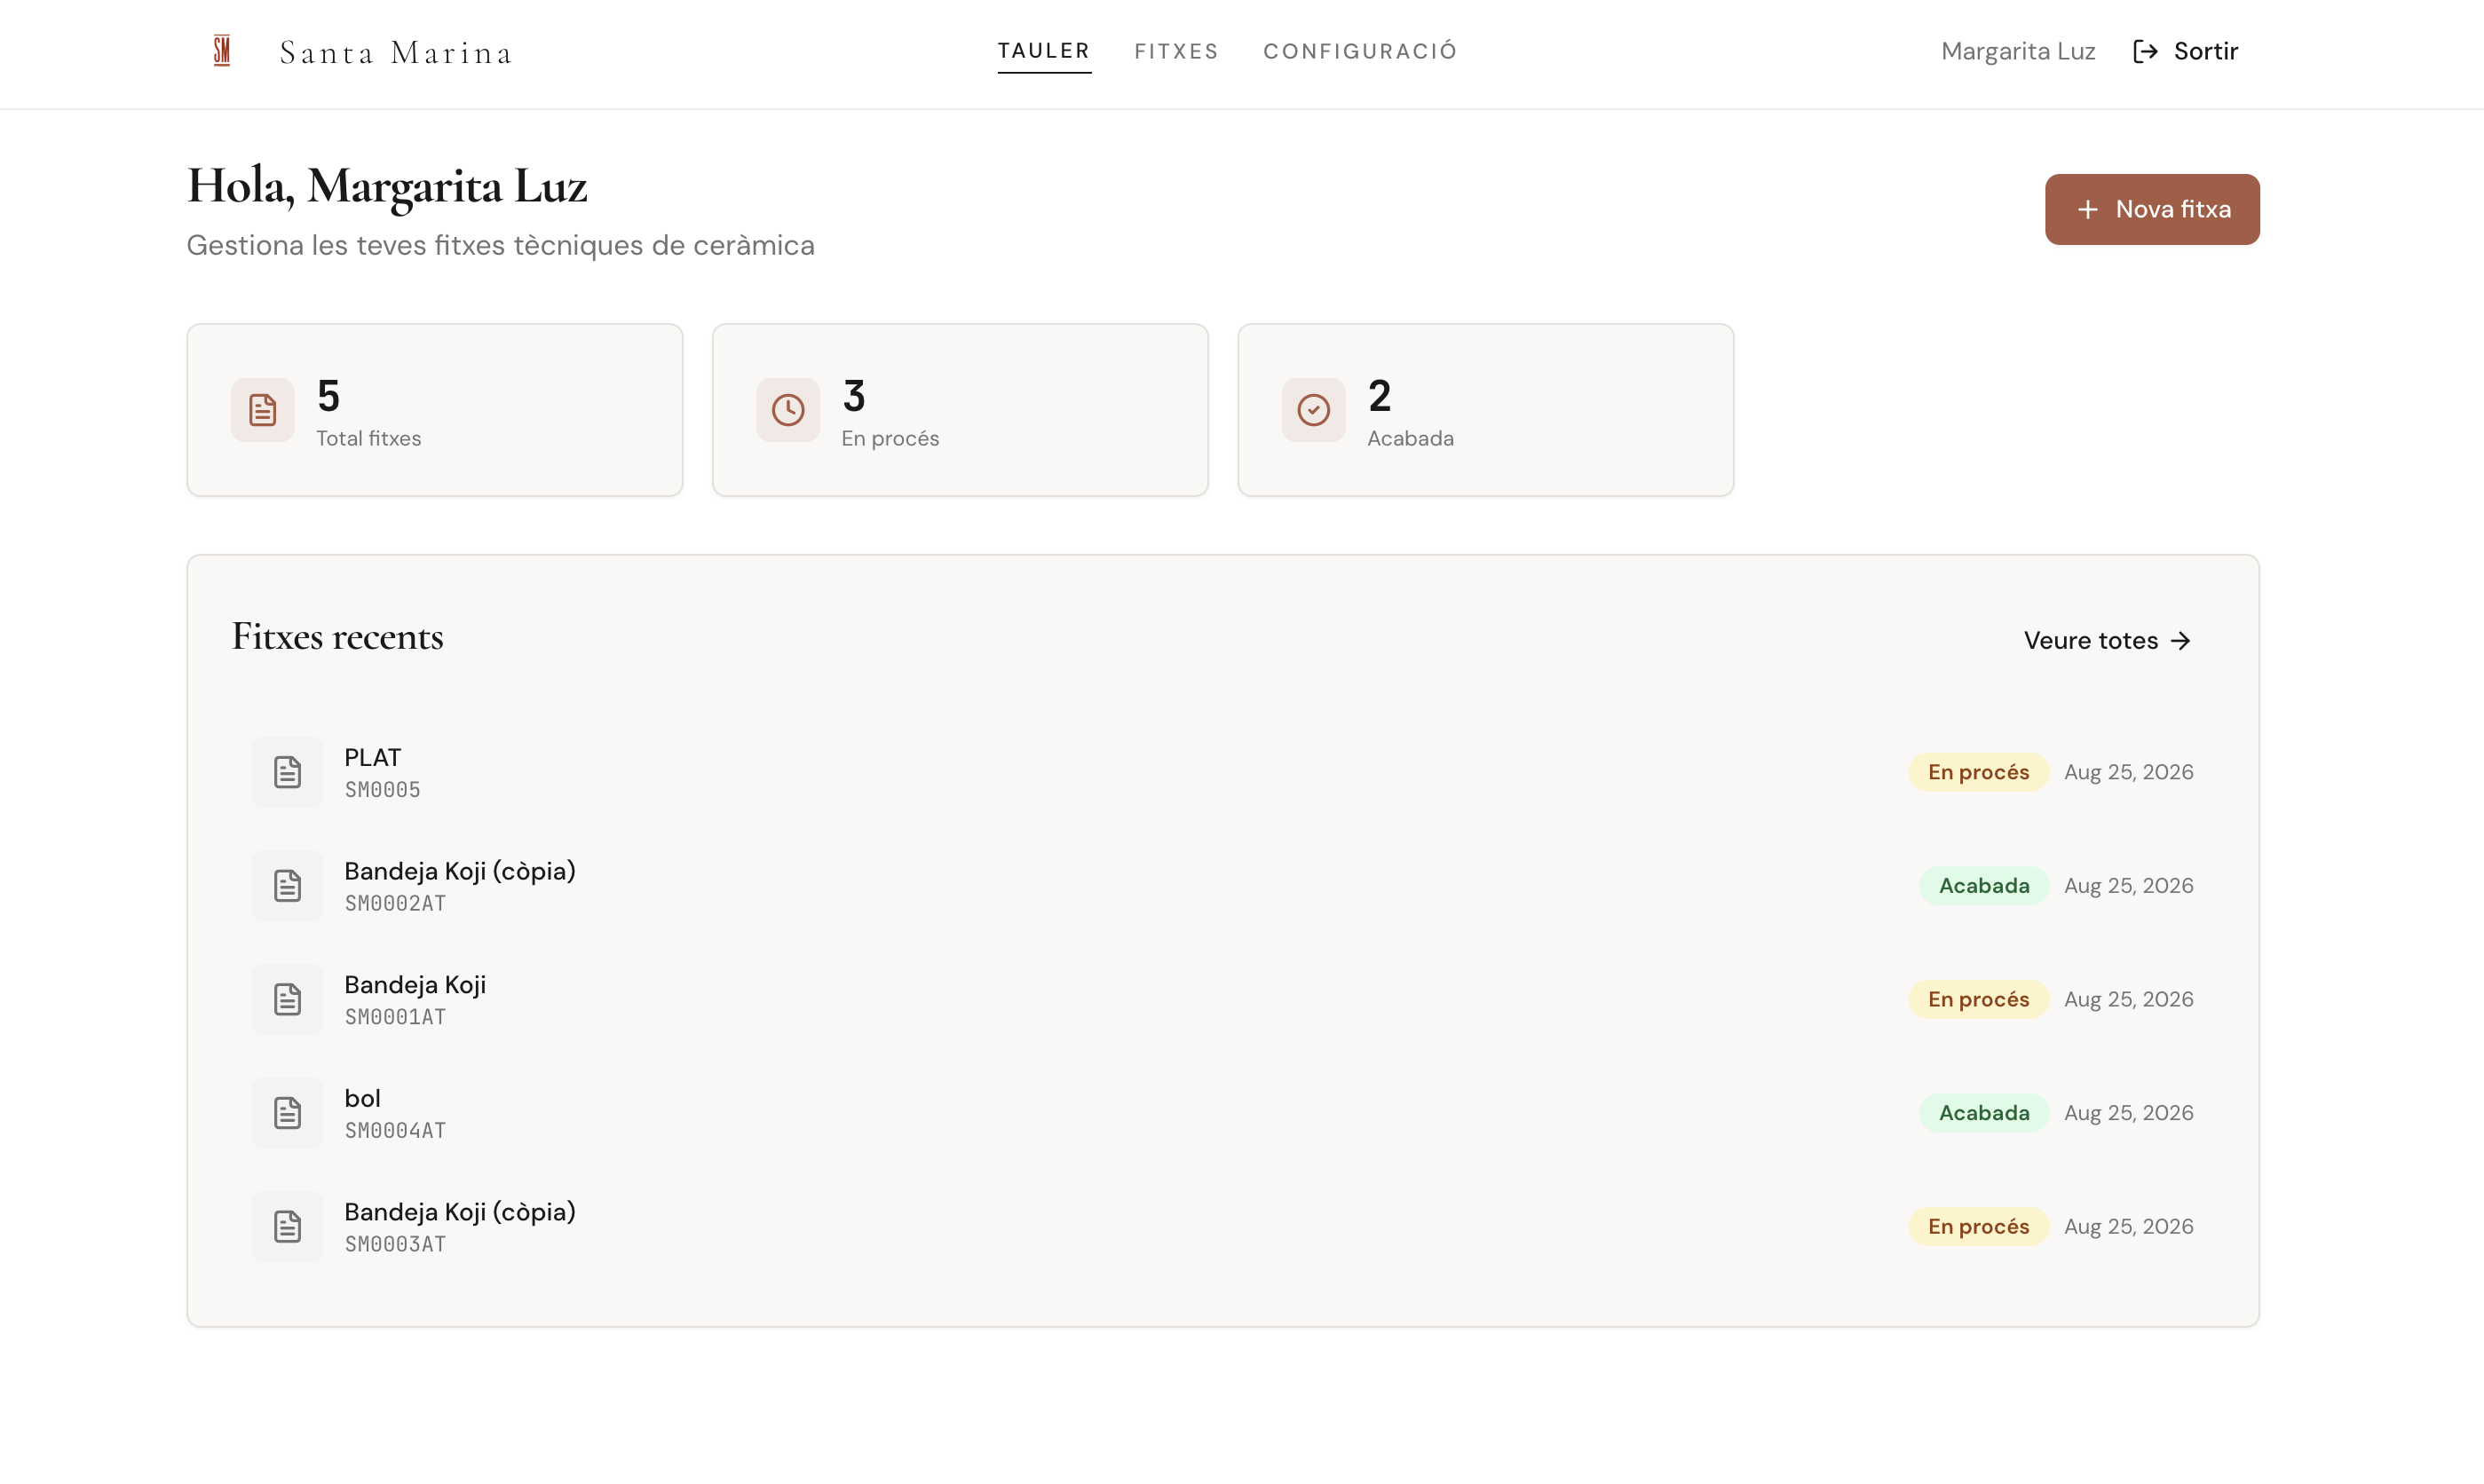The width and height of the screenshot is (2484, 1484).
Task: Switch to the Tauler tab
Action: [1044, 51]
